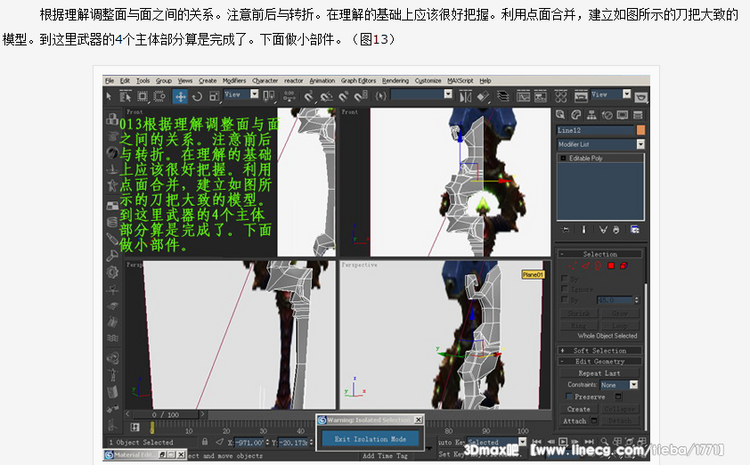The height and width of the screenshot is (465, 750).
Task: Click the Pin Stack icon
Action: (x=565, y=230)
